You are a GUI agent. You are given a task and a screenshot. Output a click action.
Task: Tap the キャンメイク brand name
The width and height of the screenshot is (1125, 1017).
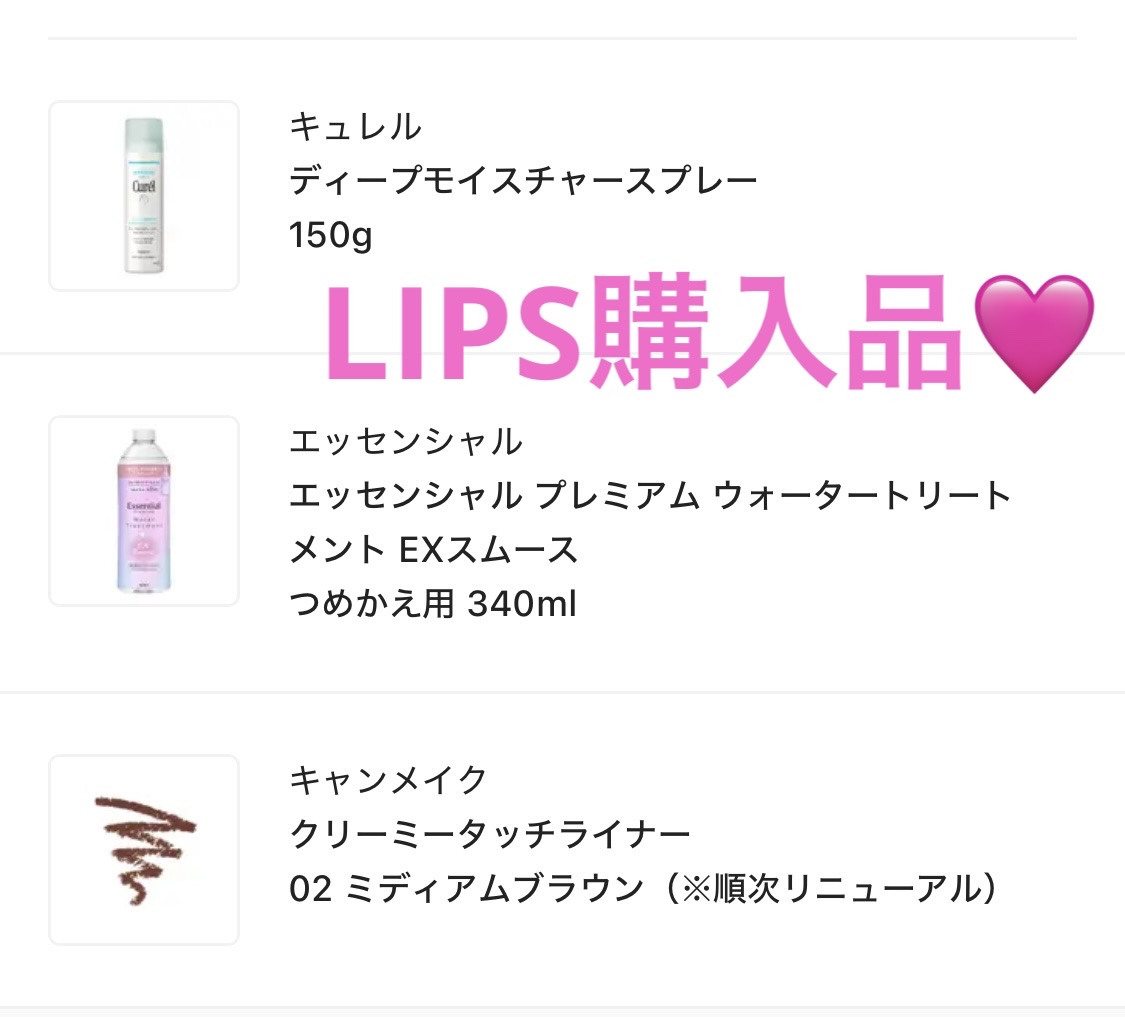(x=388, y=779)
